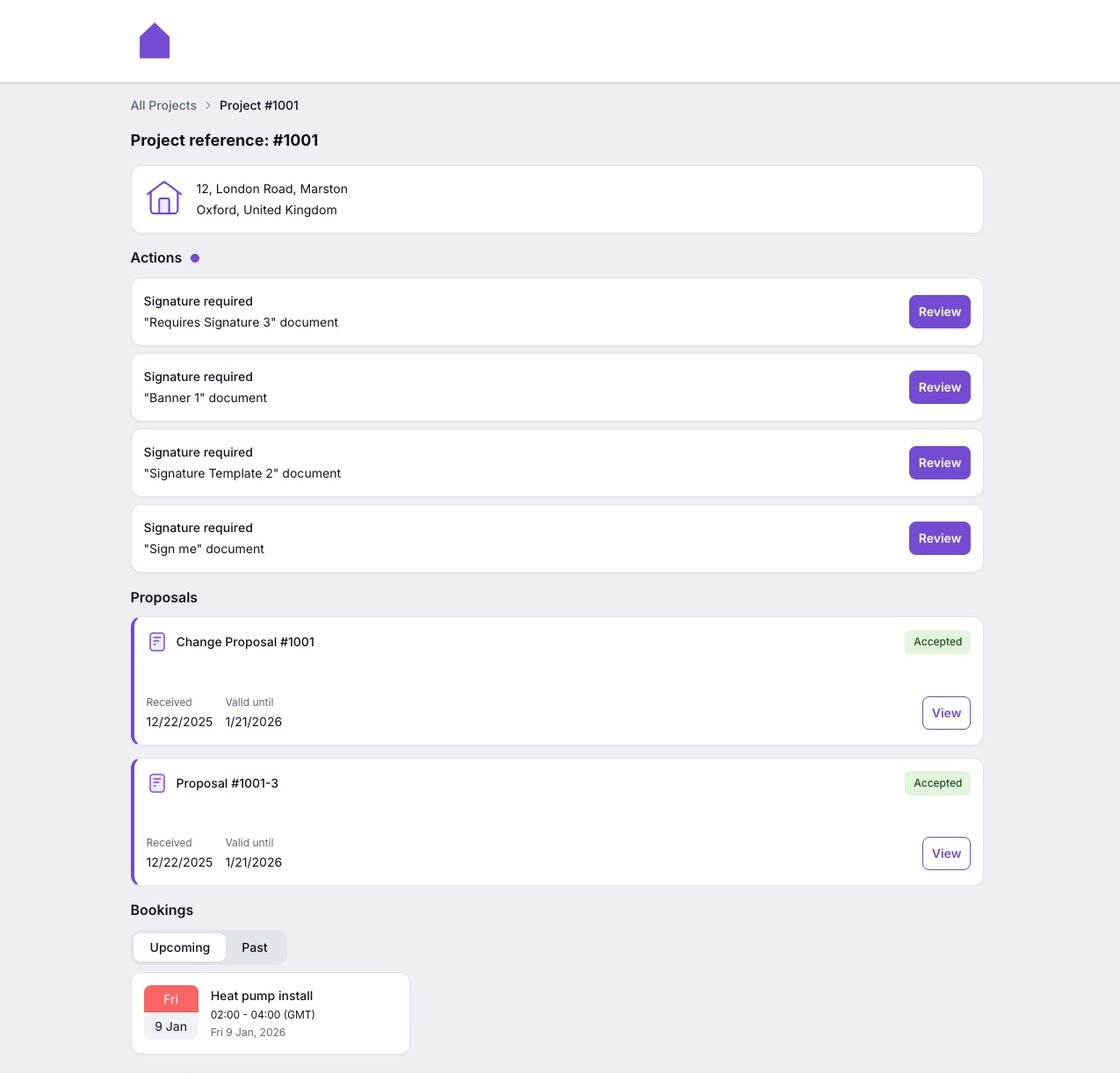Click Accepted badge on Change Proposal #1001
Image resolution: width=1120 pixels, height=1073 pixels.
pyautogui.click(x=937, y=642)
